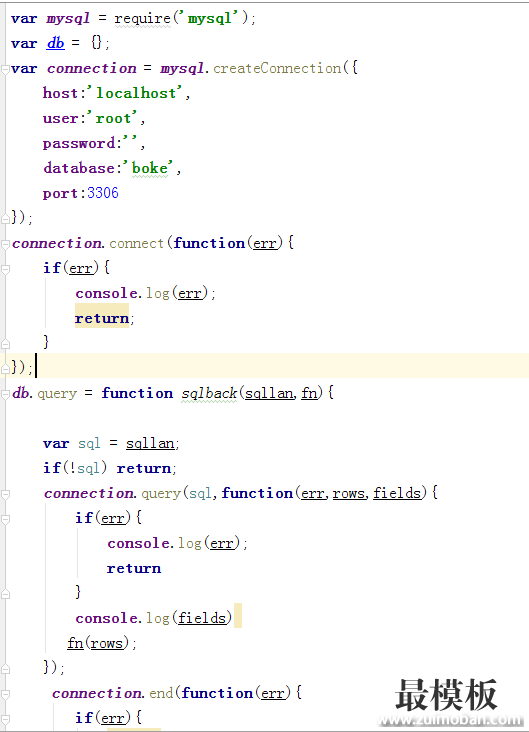Image resolution: width=529 pixels, height=732 pixels.
Task: Collapse the first if(err) block fold marker
Action: click(5, 269)
